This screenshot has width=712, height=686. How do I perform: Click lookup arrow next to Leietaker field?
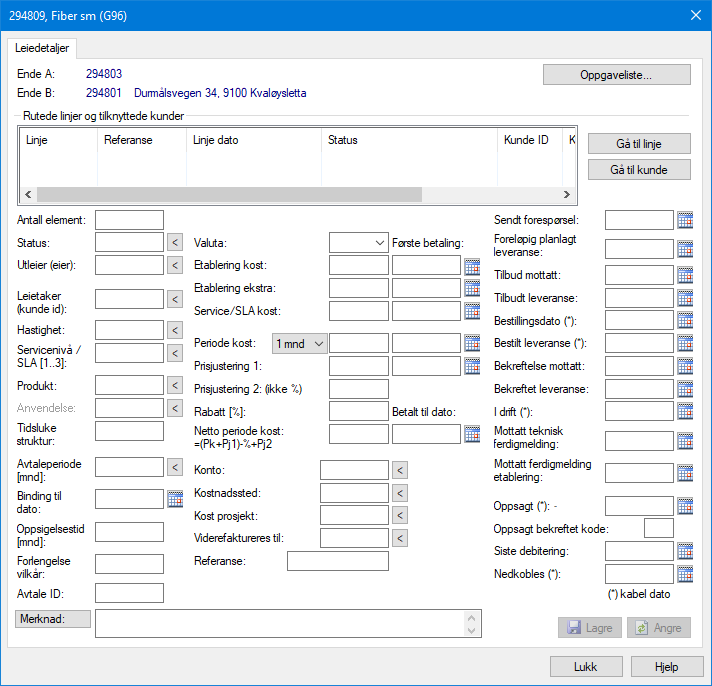[175, 299]
